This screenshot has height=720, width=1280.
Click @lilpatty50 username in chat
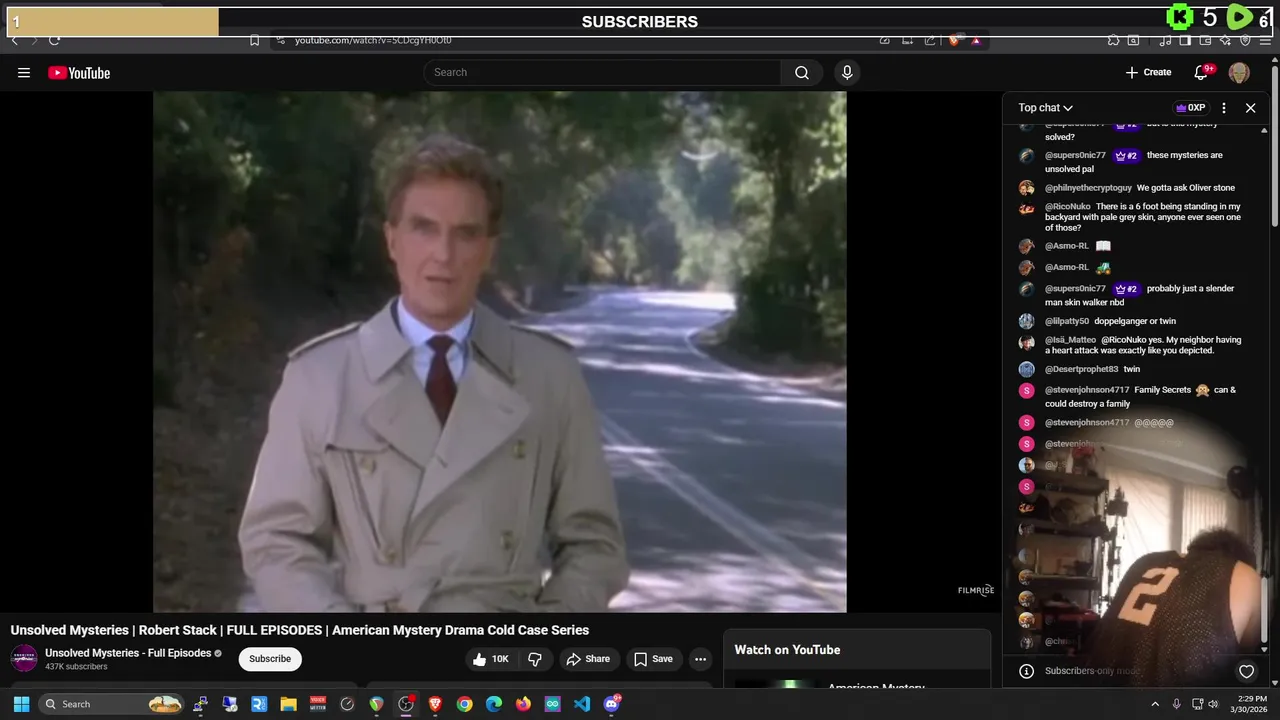coord(1067,321)
